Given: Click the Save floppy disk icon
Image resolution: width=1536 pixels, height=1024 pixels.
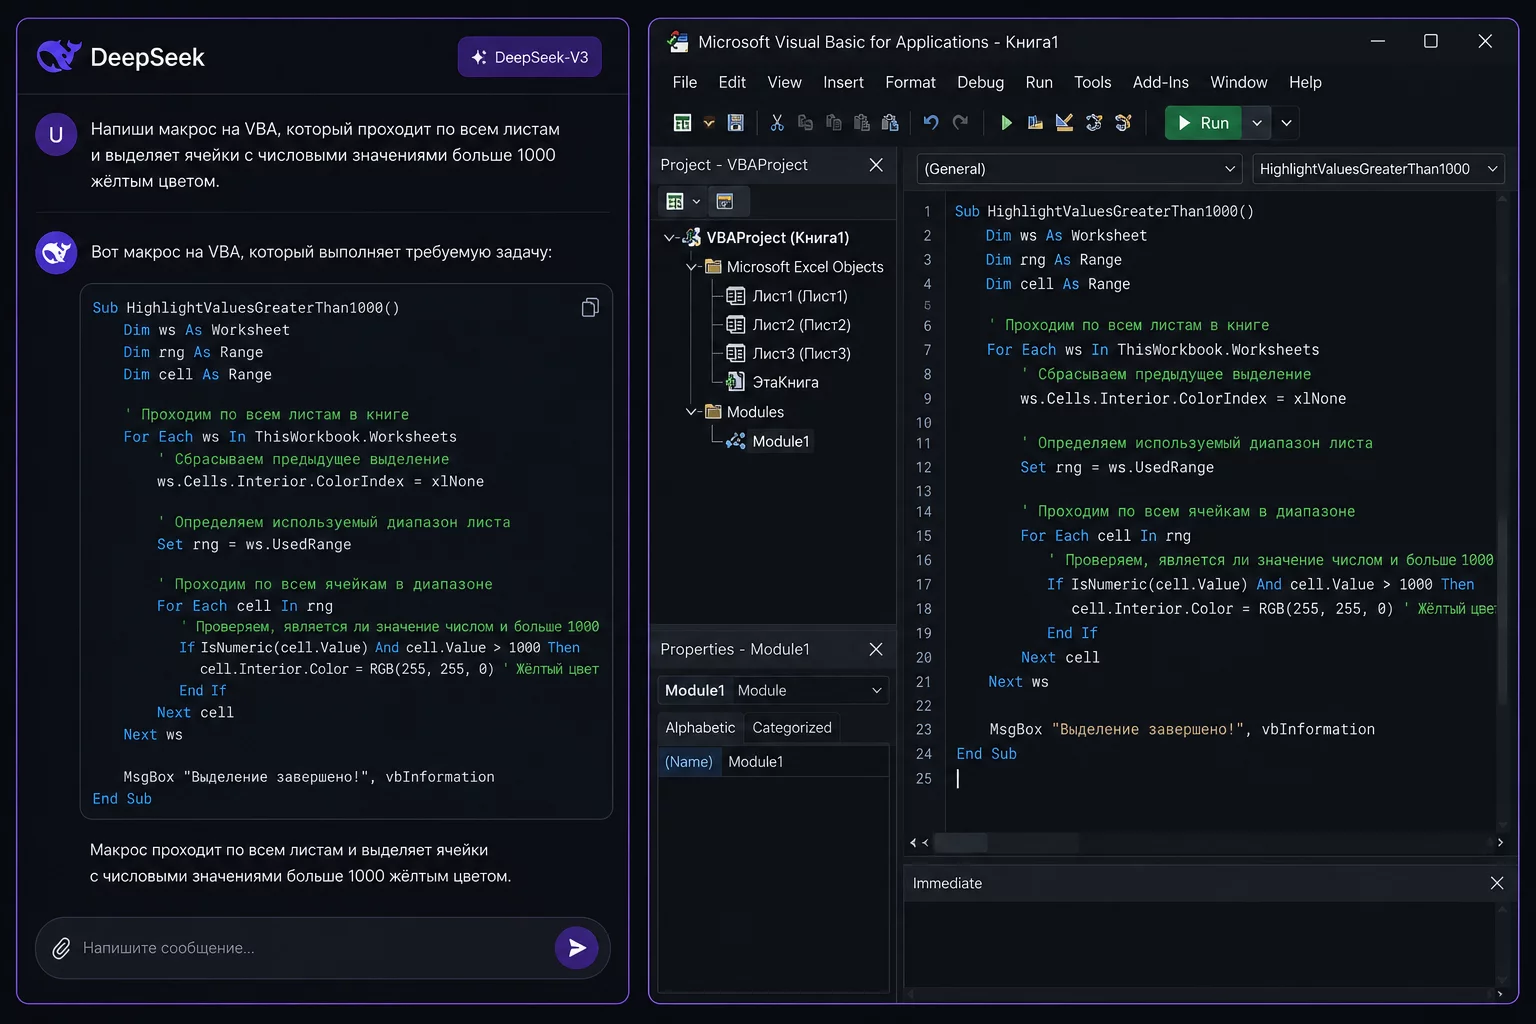Looking at the screenshot, I should pyautogui.click(x=736, y=123).
